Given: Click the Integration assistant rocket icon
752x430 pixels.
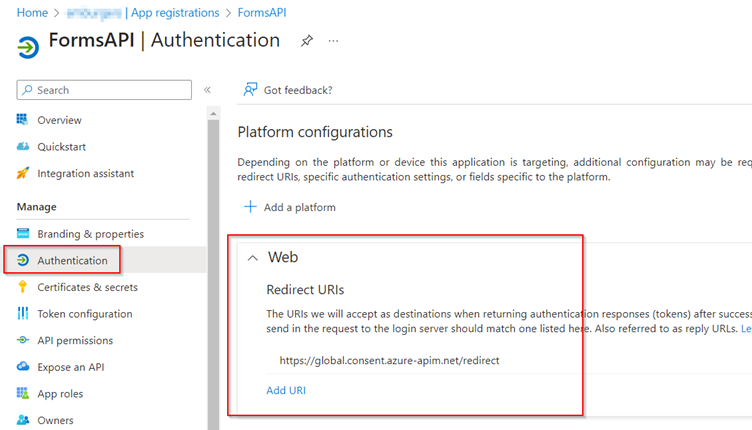Looking at the screenshot, I should [x=23, y=173].
